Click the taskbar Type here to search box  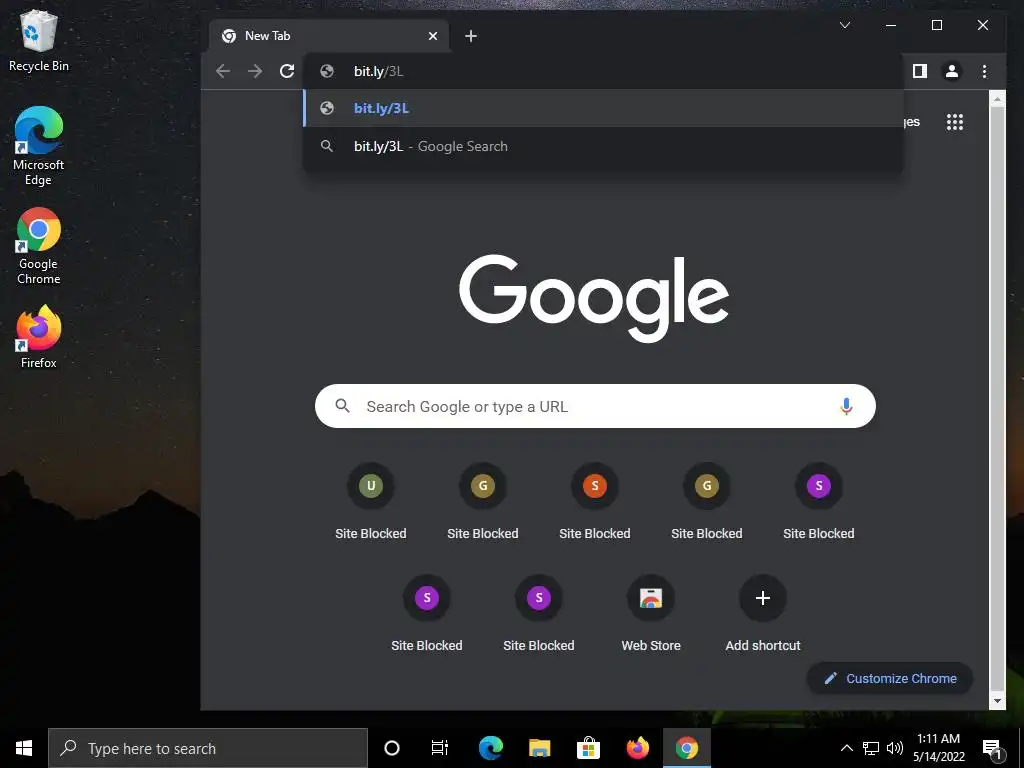click(208, 748)
